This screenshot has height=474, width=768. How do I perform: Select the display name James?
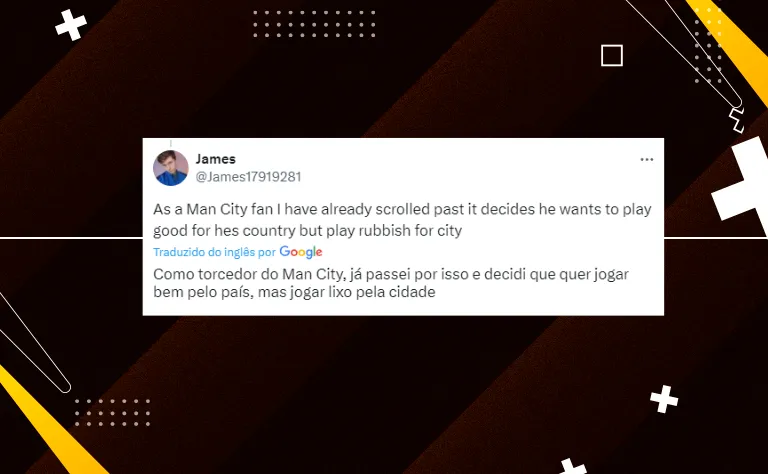click(x=216, y=159)
